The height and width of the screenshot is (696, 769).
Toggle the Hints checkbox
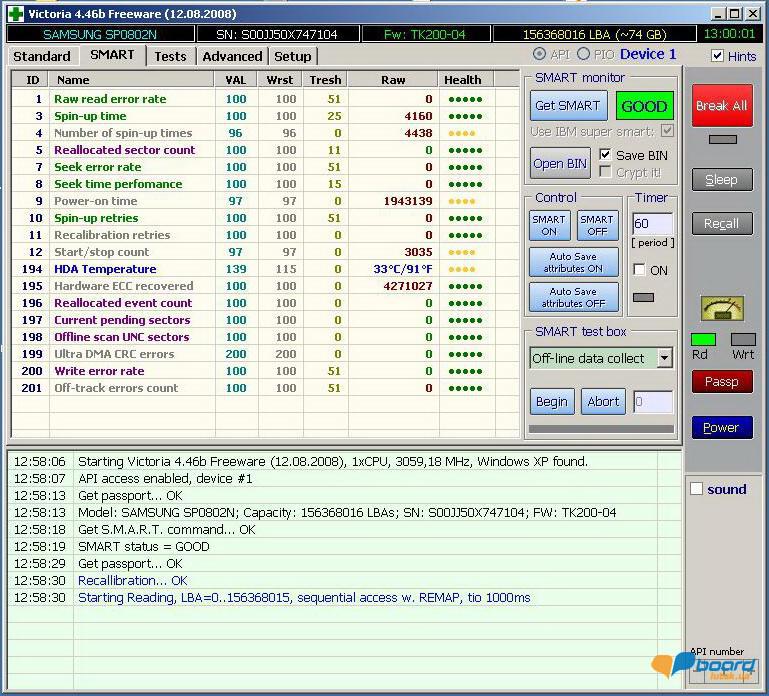point(717,56)
